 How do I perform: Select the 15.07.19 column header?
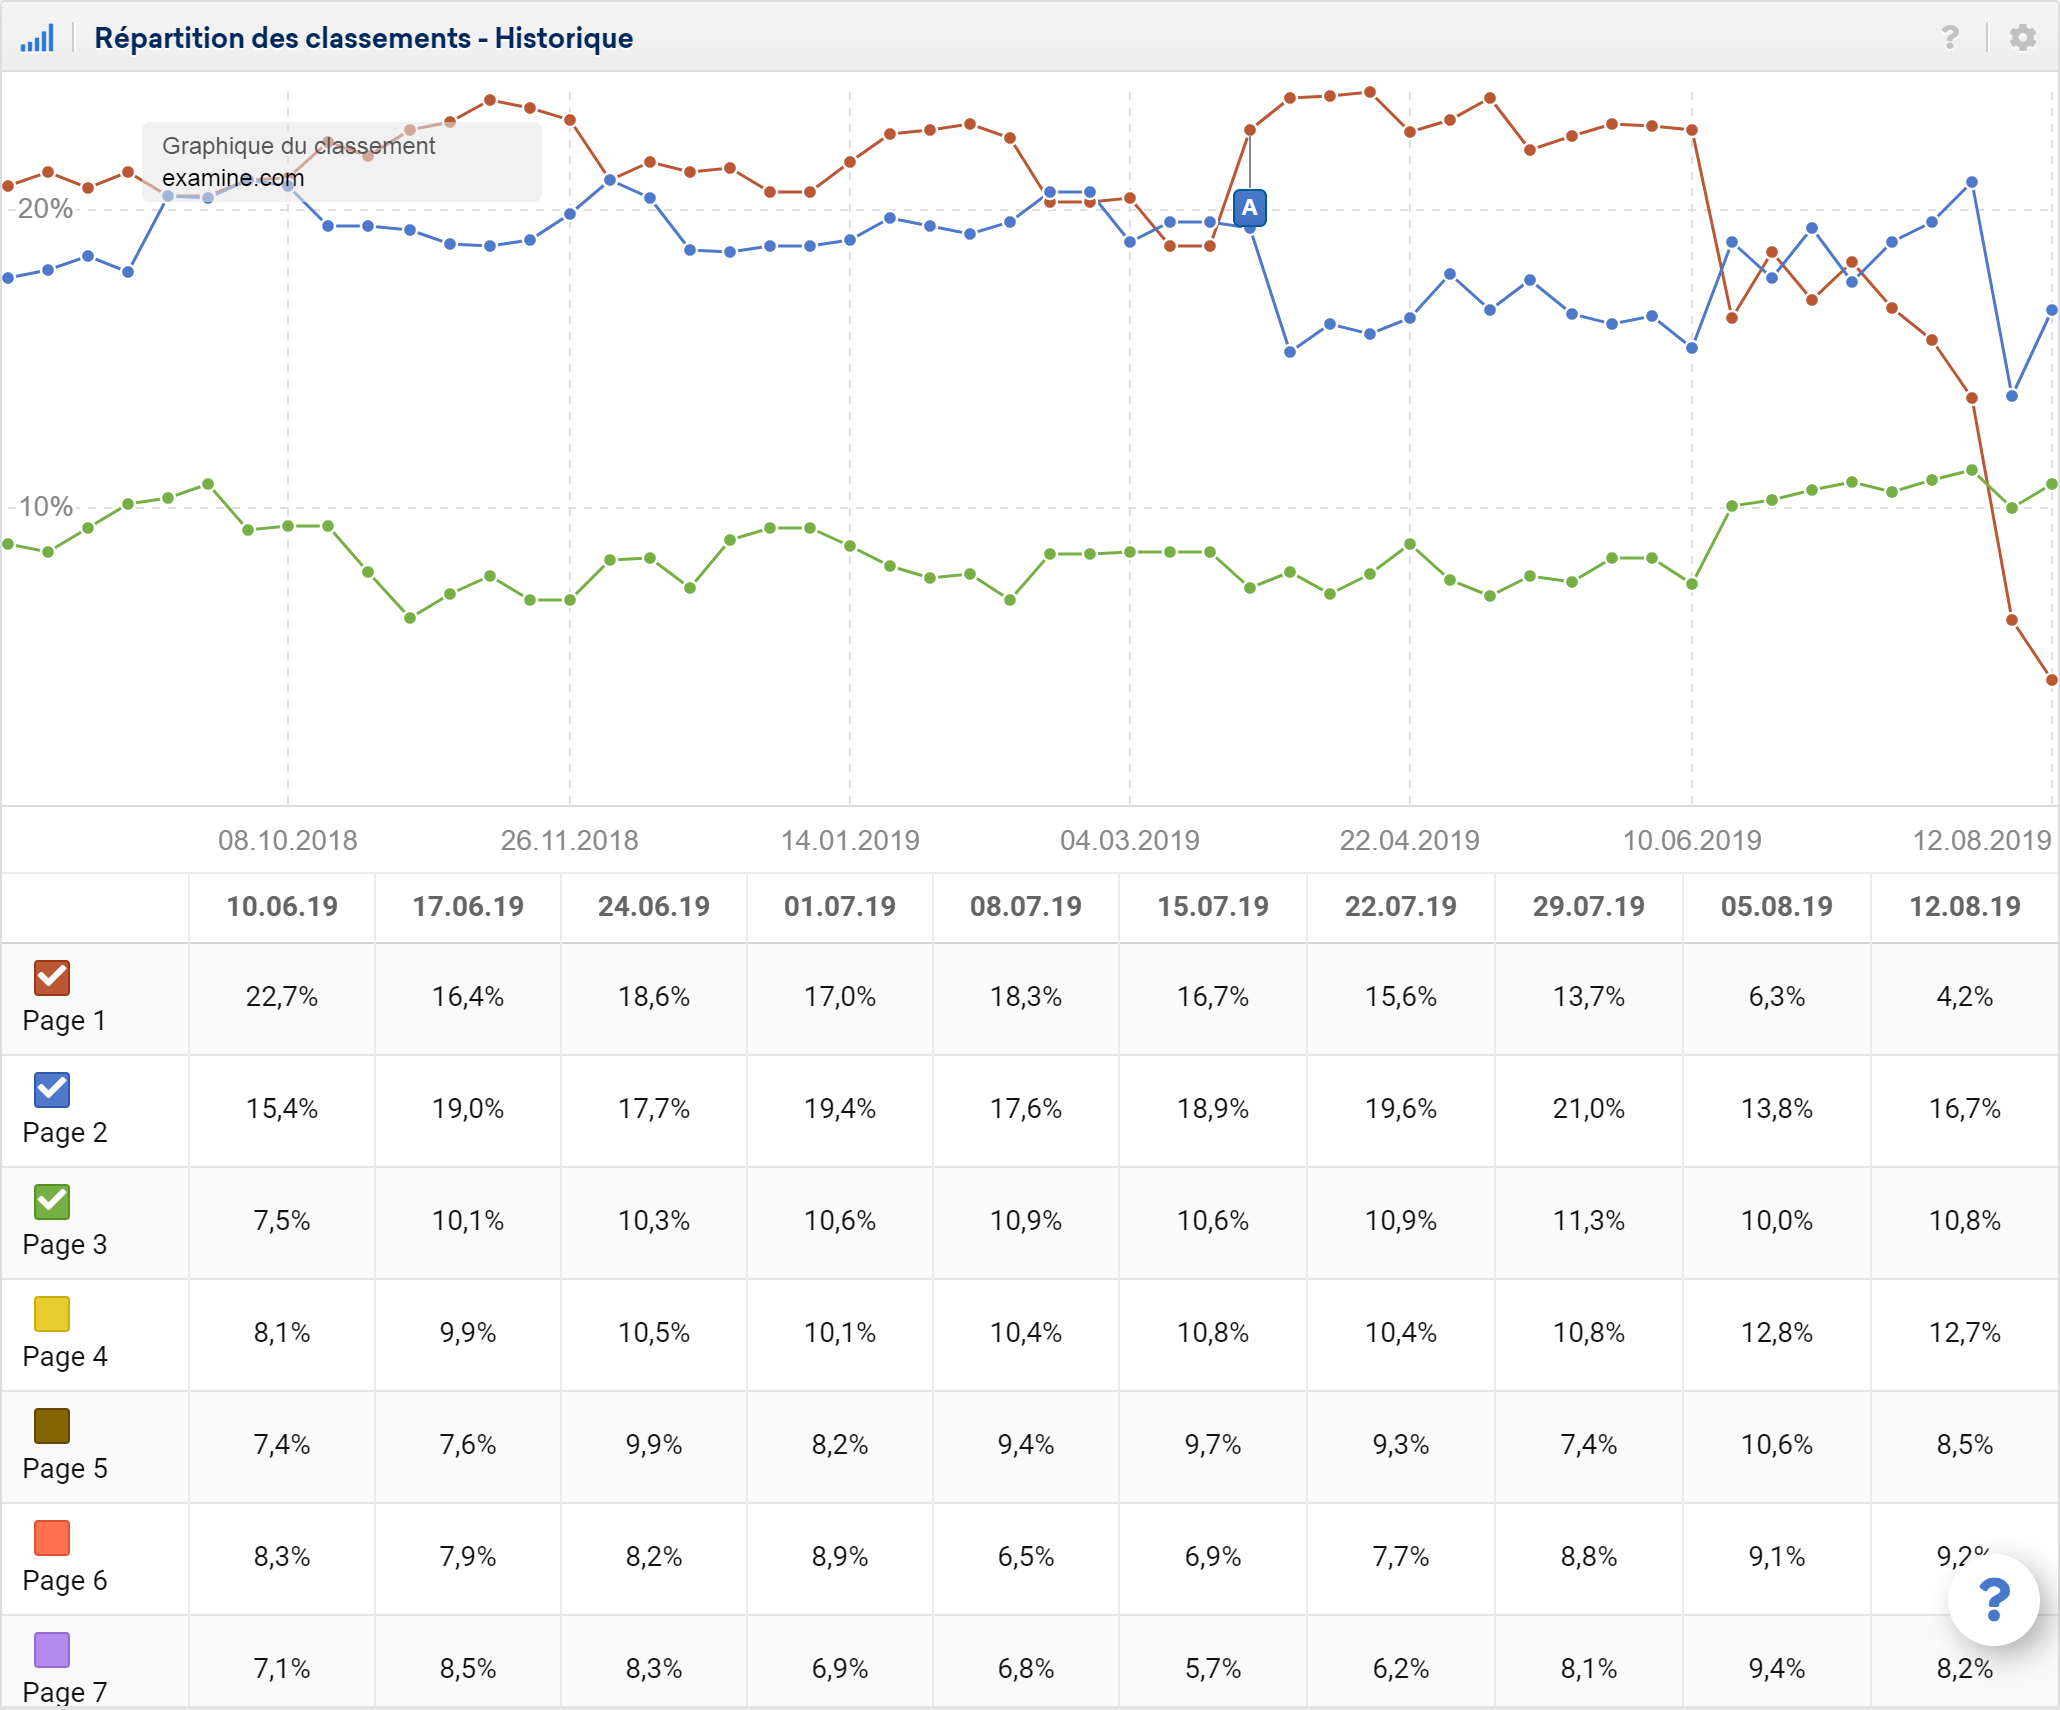click(1213, 907)
